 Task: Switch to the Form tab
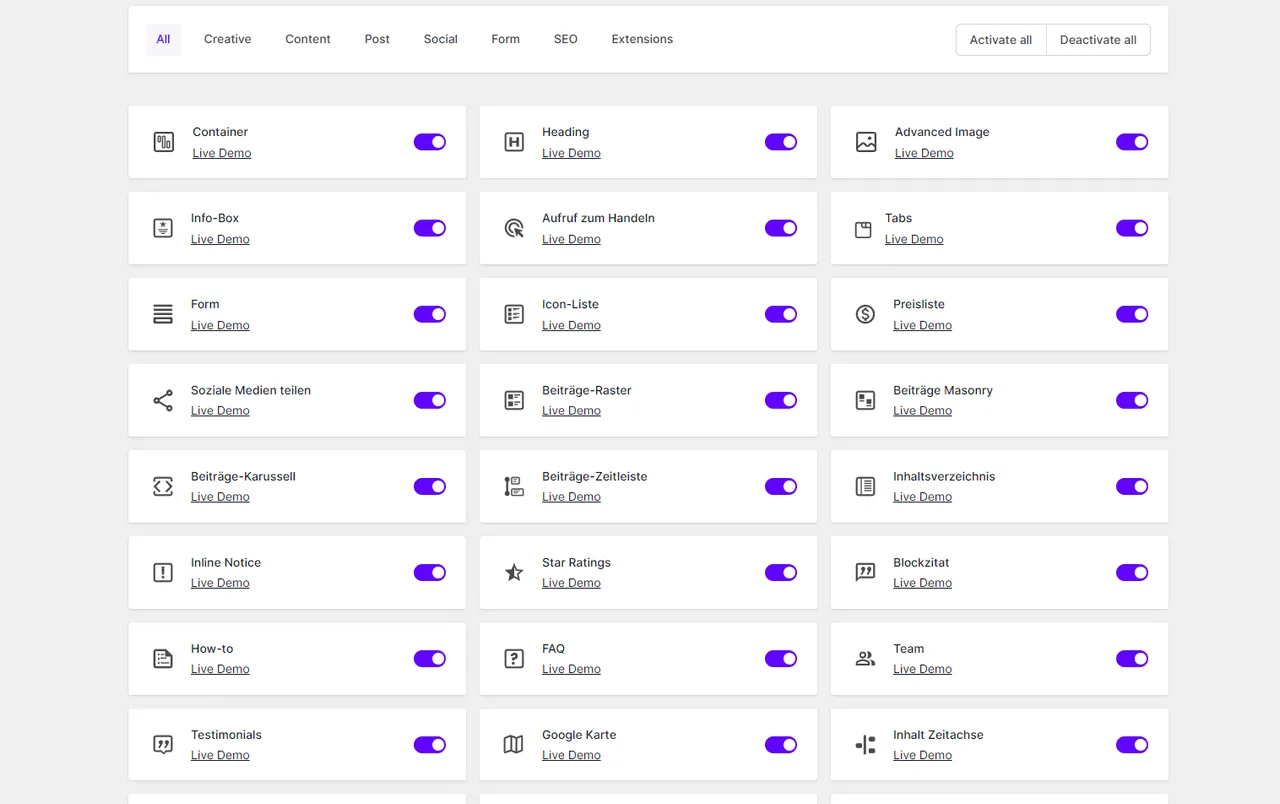coord(505,40)
